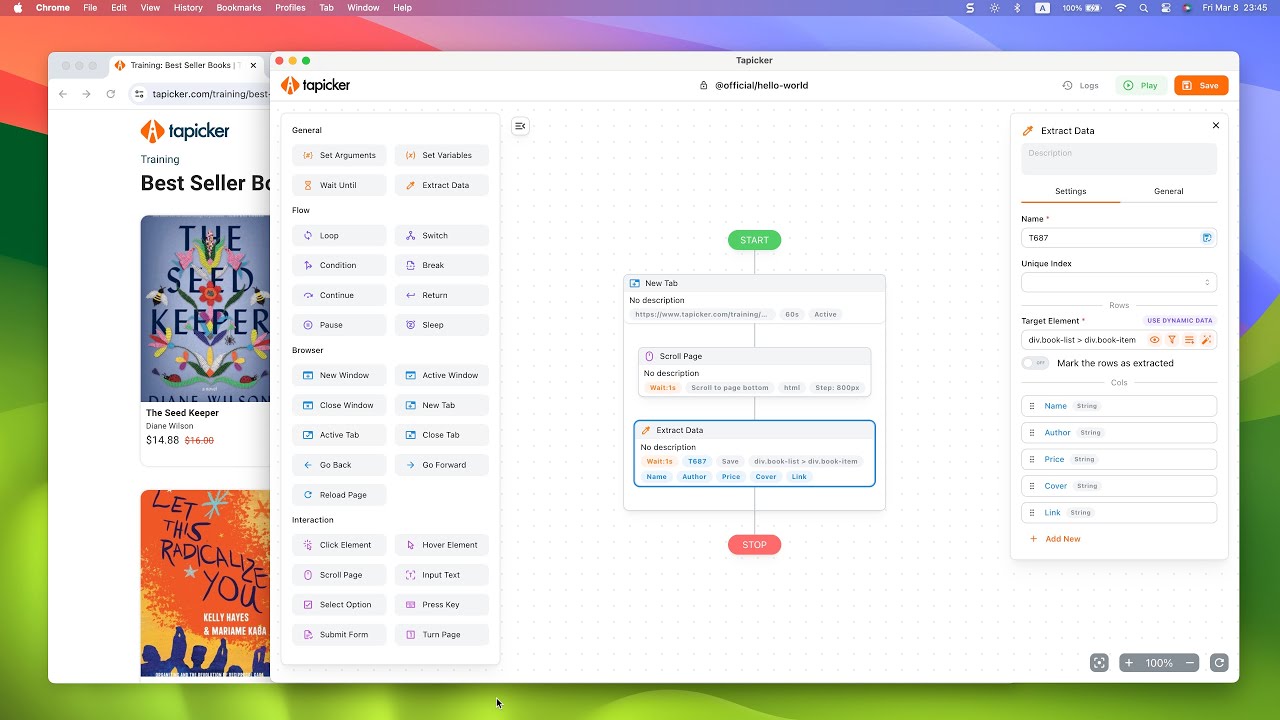This screenshot has width=1280, height=720.
Task: Edit the Name column row
Action: 1119,406
